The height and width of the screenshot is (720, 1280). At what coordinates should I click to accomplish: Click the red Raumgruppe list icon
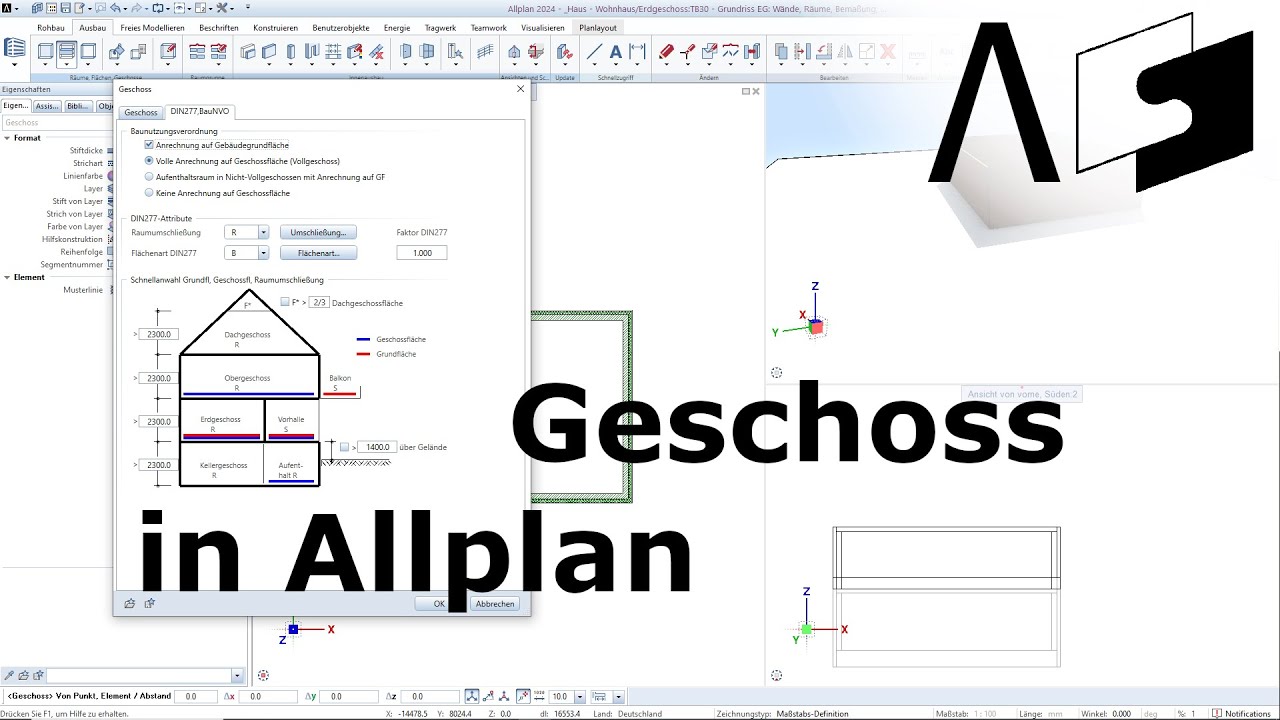tap(197, 51)
